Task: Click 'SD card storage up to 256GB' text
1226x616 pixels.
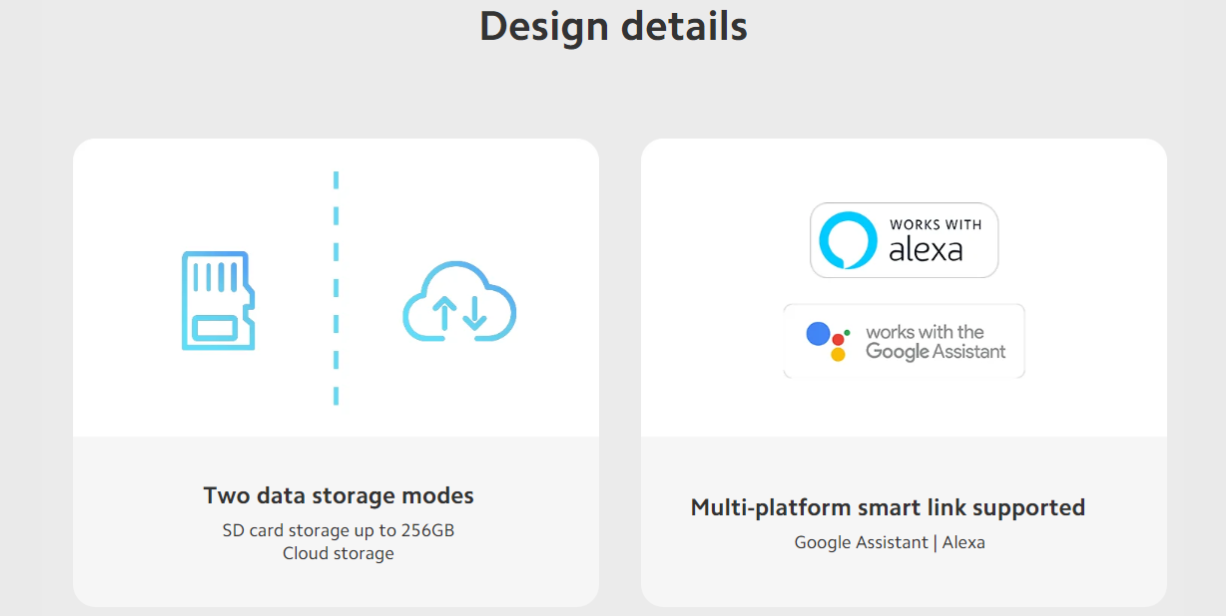Action: (x=338, y=530)
